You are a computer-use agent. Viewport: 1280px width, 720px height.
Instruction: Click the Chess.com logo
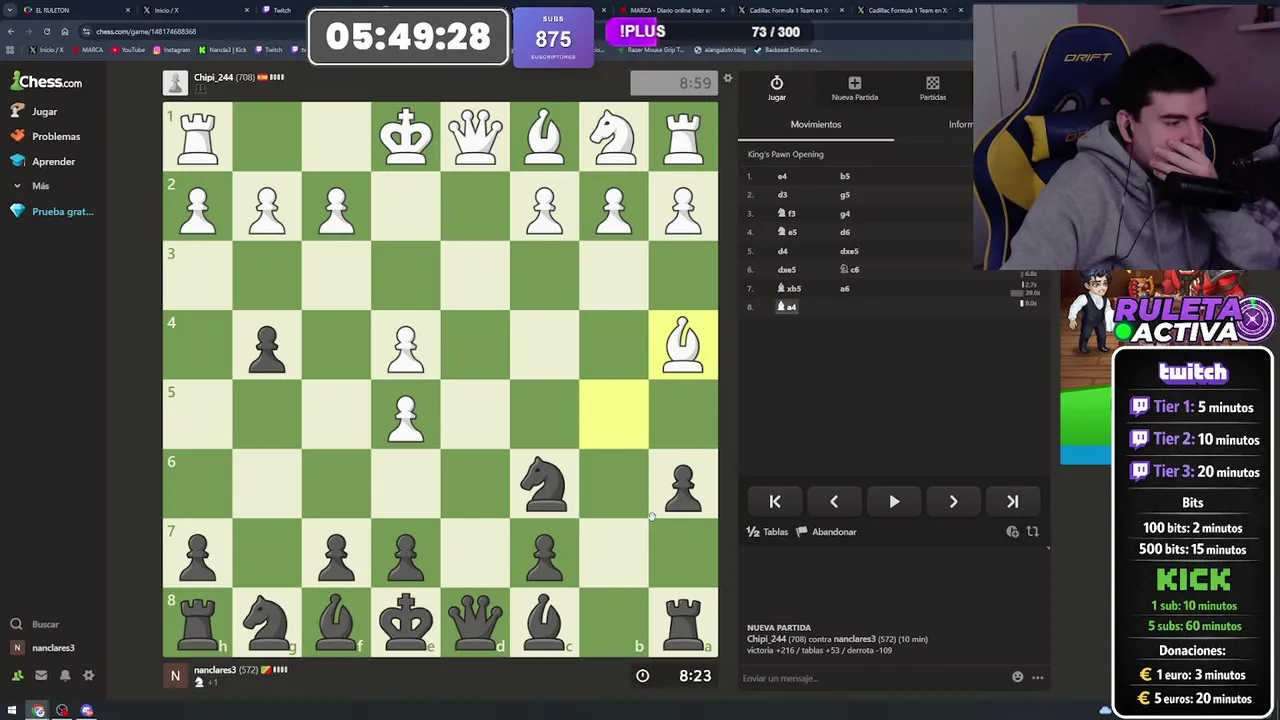(x=46, y=82)
